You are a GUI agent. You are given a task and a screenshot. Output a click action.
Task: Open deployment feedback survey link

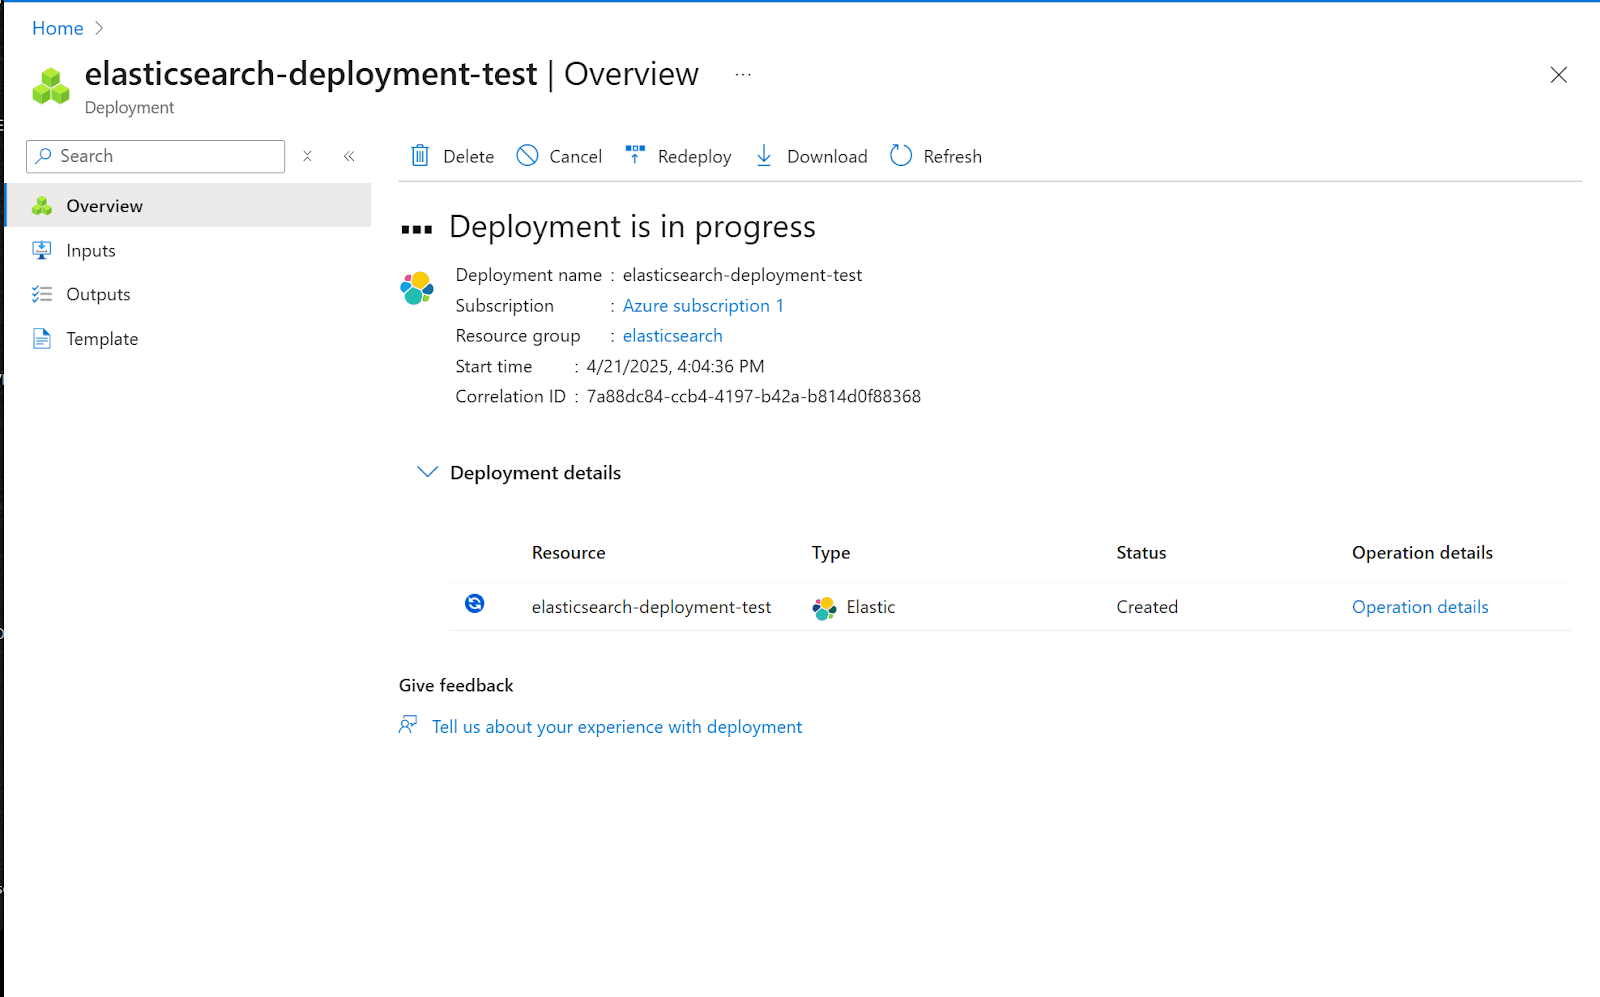coord(616,726)
